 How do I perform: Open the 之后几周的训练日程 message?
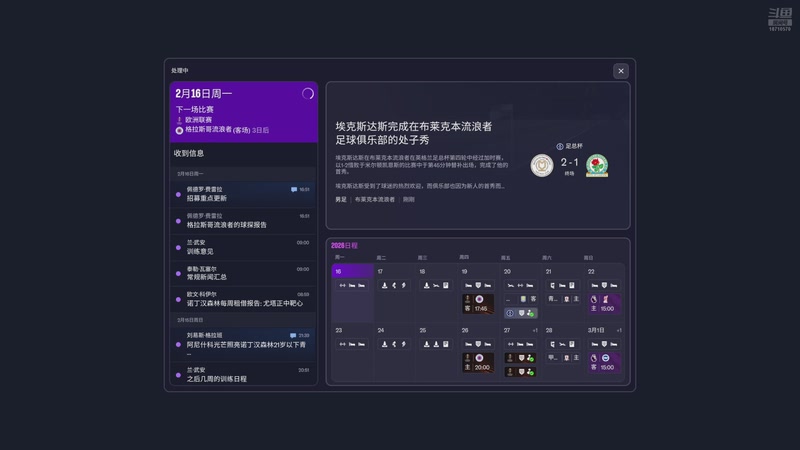point(243,374)
